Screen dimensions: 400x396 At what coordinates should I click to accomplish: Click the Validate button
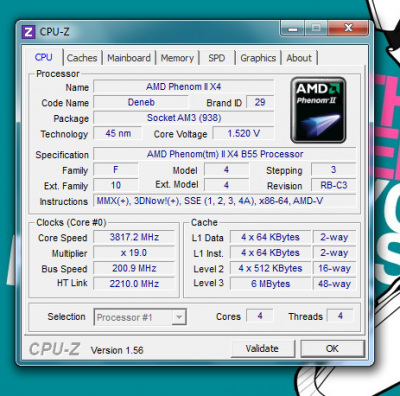262,349
